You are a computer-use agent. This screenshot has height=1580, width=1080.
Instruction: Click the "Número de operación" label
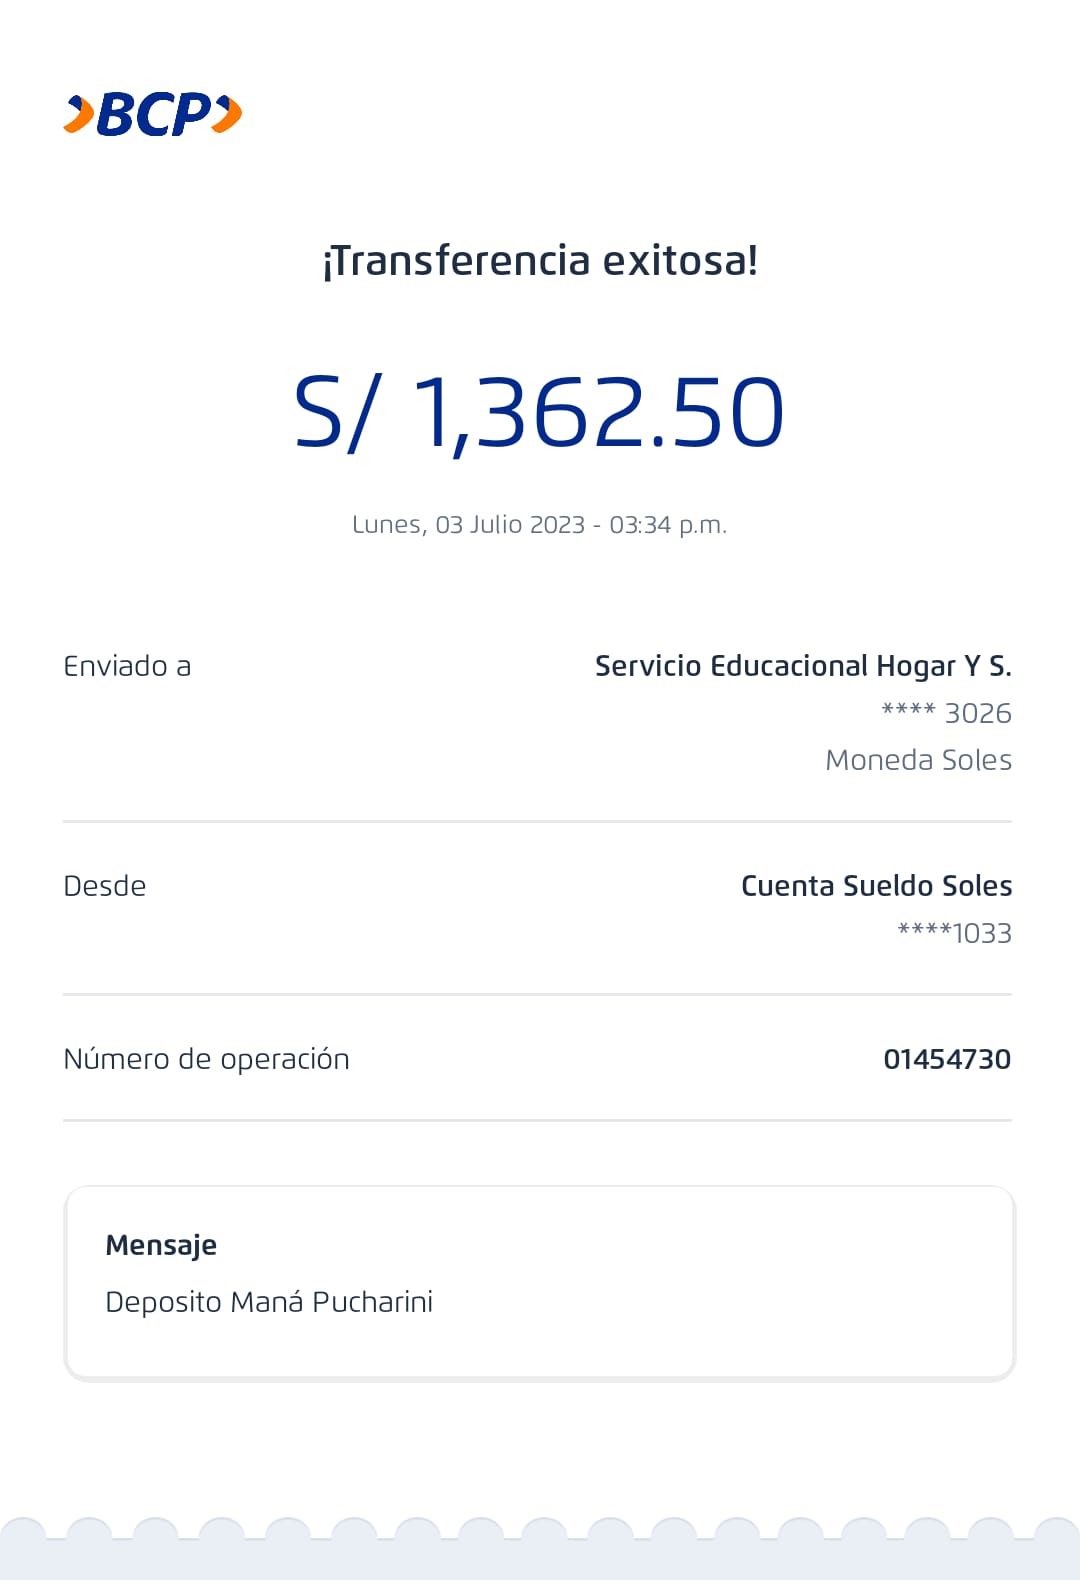[x=206, y=1060]
